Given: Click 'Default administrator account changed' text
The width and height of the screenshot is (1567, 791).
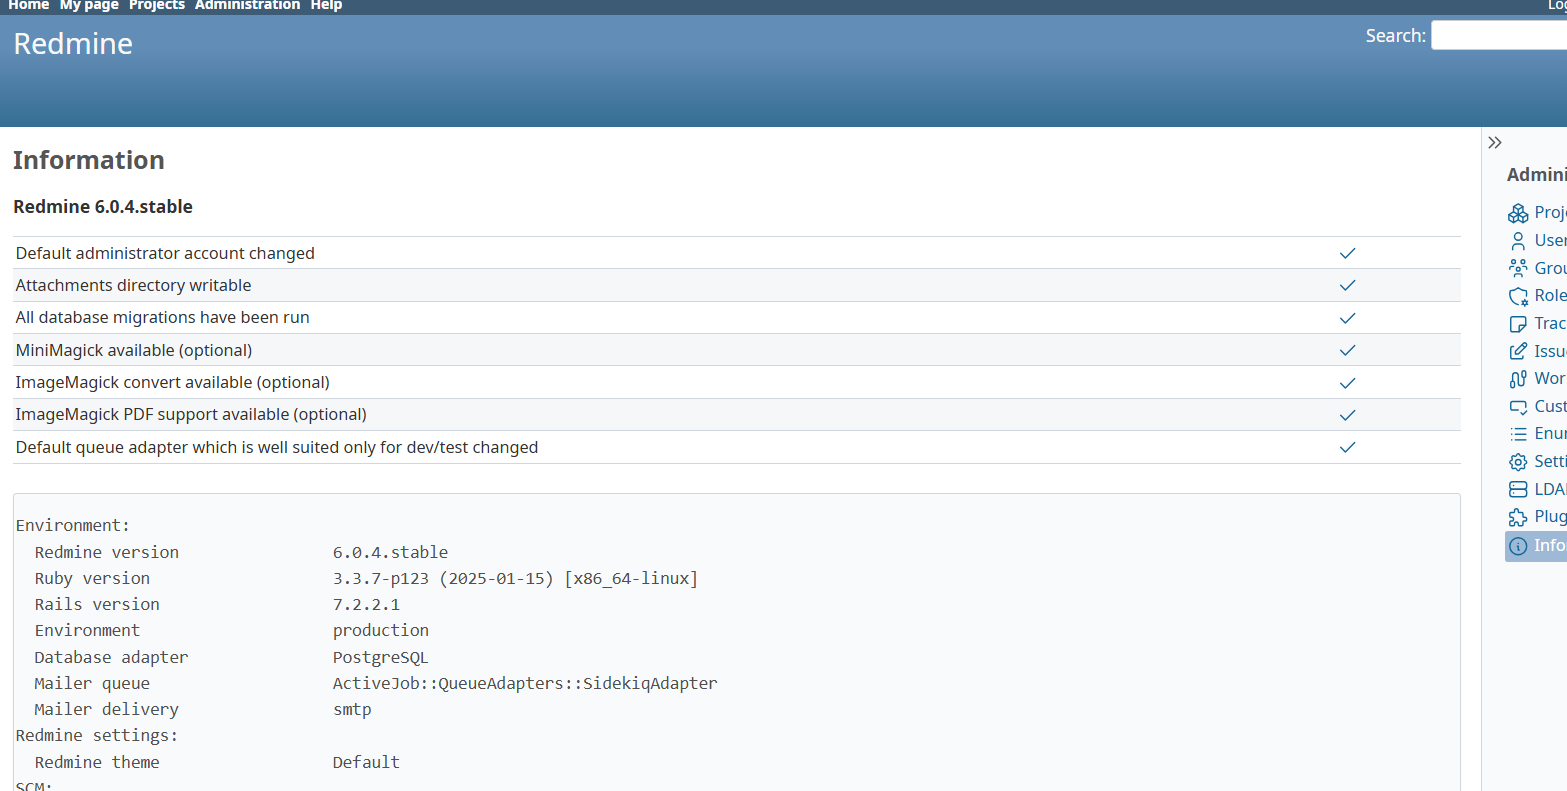Looking at the screenshot, I should (x=165, y=253).
